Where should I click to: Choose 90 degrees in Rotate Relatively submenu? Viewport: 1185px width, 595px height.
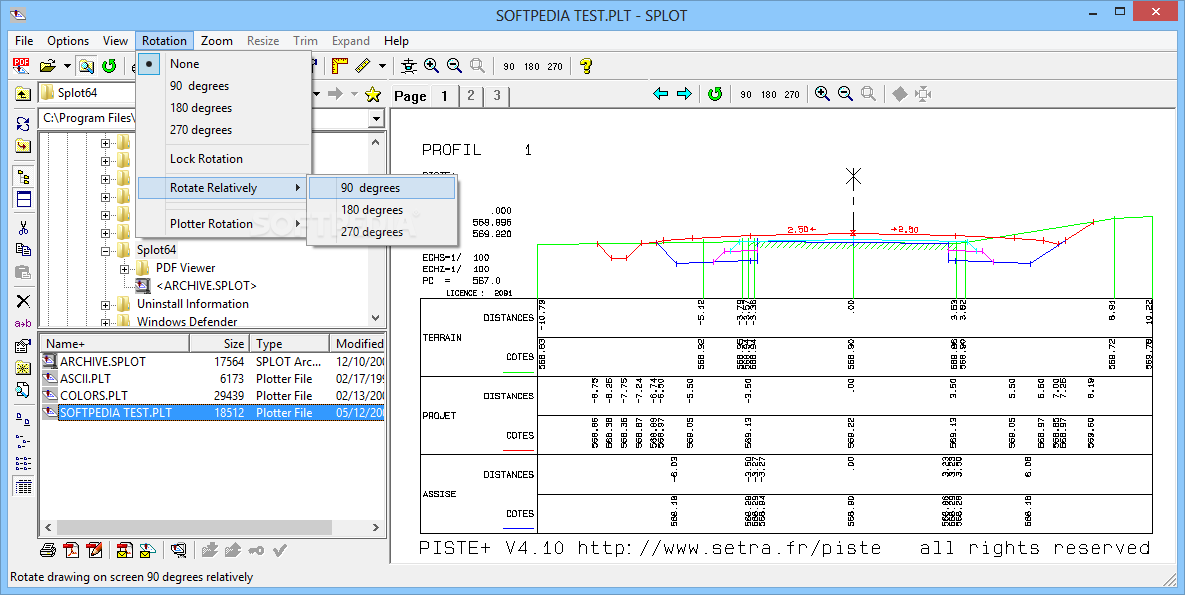click(x=382, y=188)
